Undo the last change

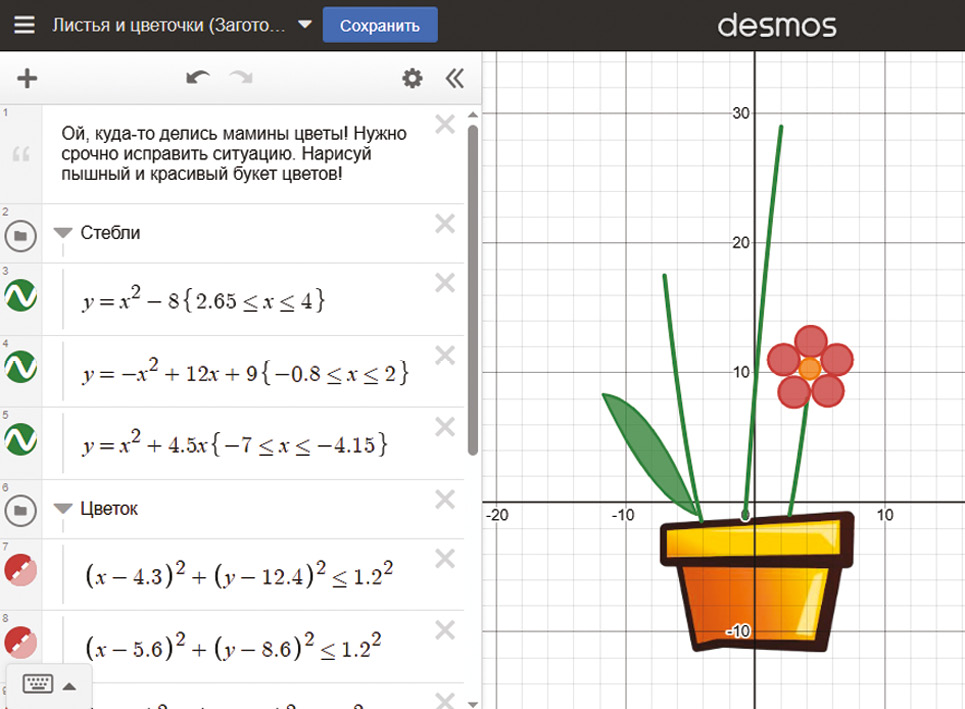tap(198, 79)
